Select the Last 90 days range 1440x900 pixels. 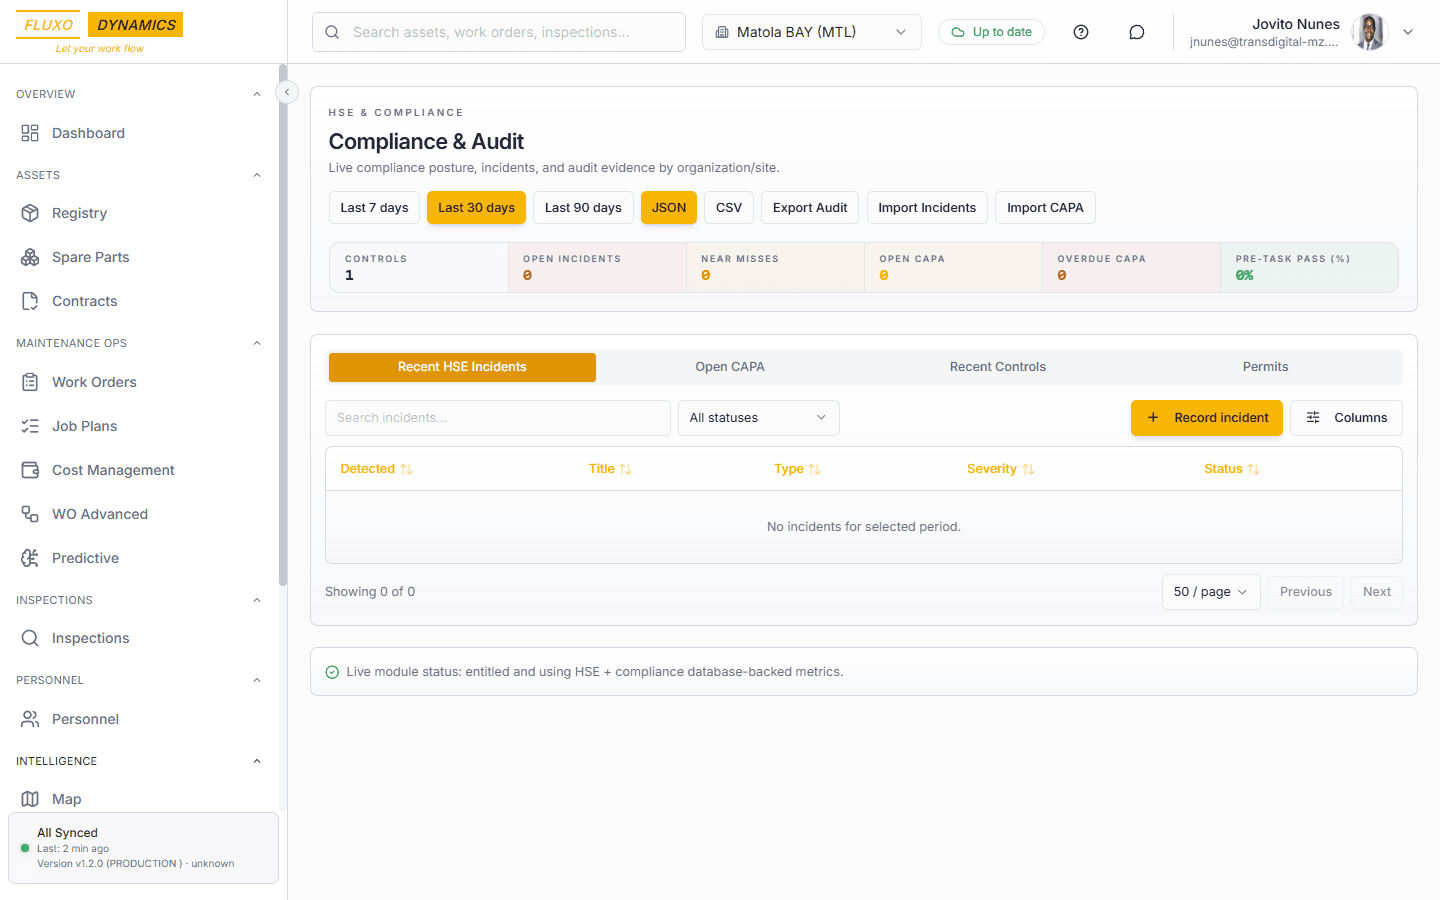(x=583, y=208)
